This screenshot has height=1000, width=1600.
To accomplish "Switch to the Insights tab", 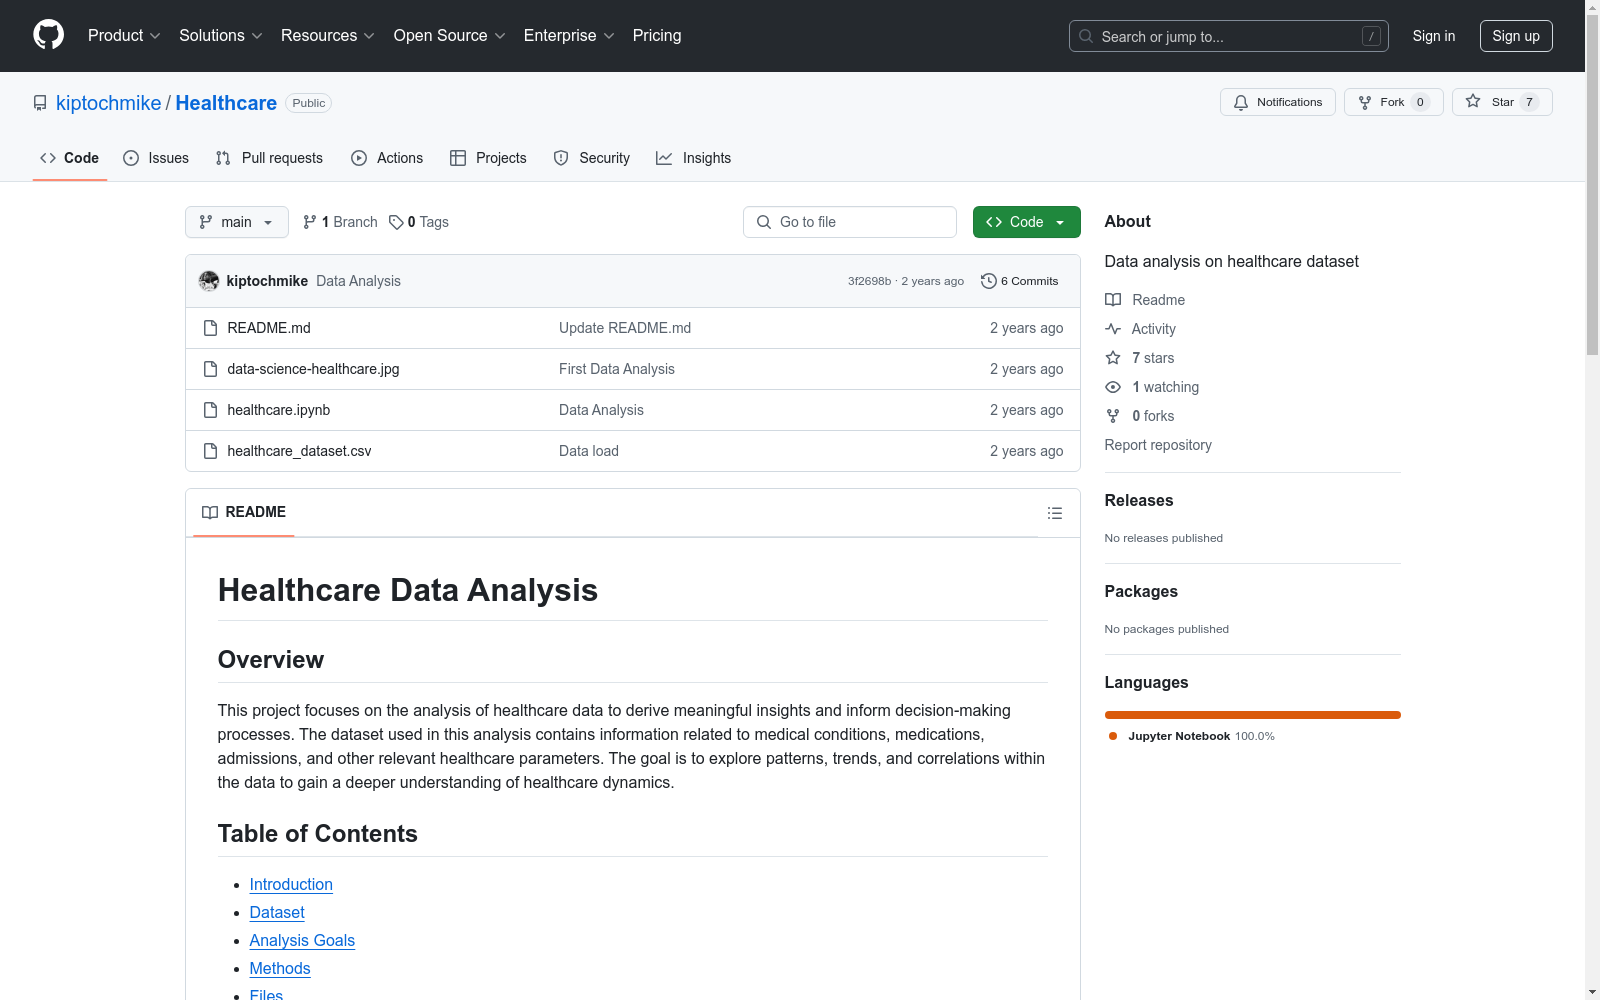I will pyautogui.click(x=694, y=158).
